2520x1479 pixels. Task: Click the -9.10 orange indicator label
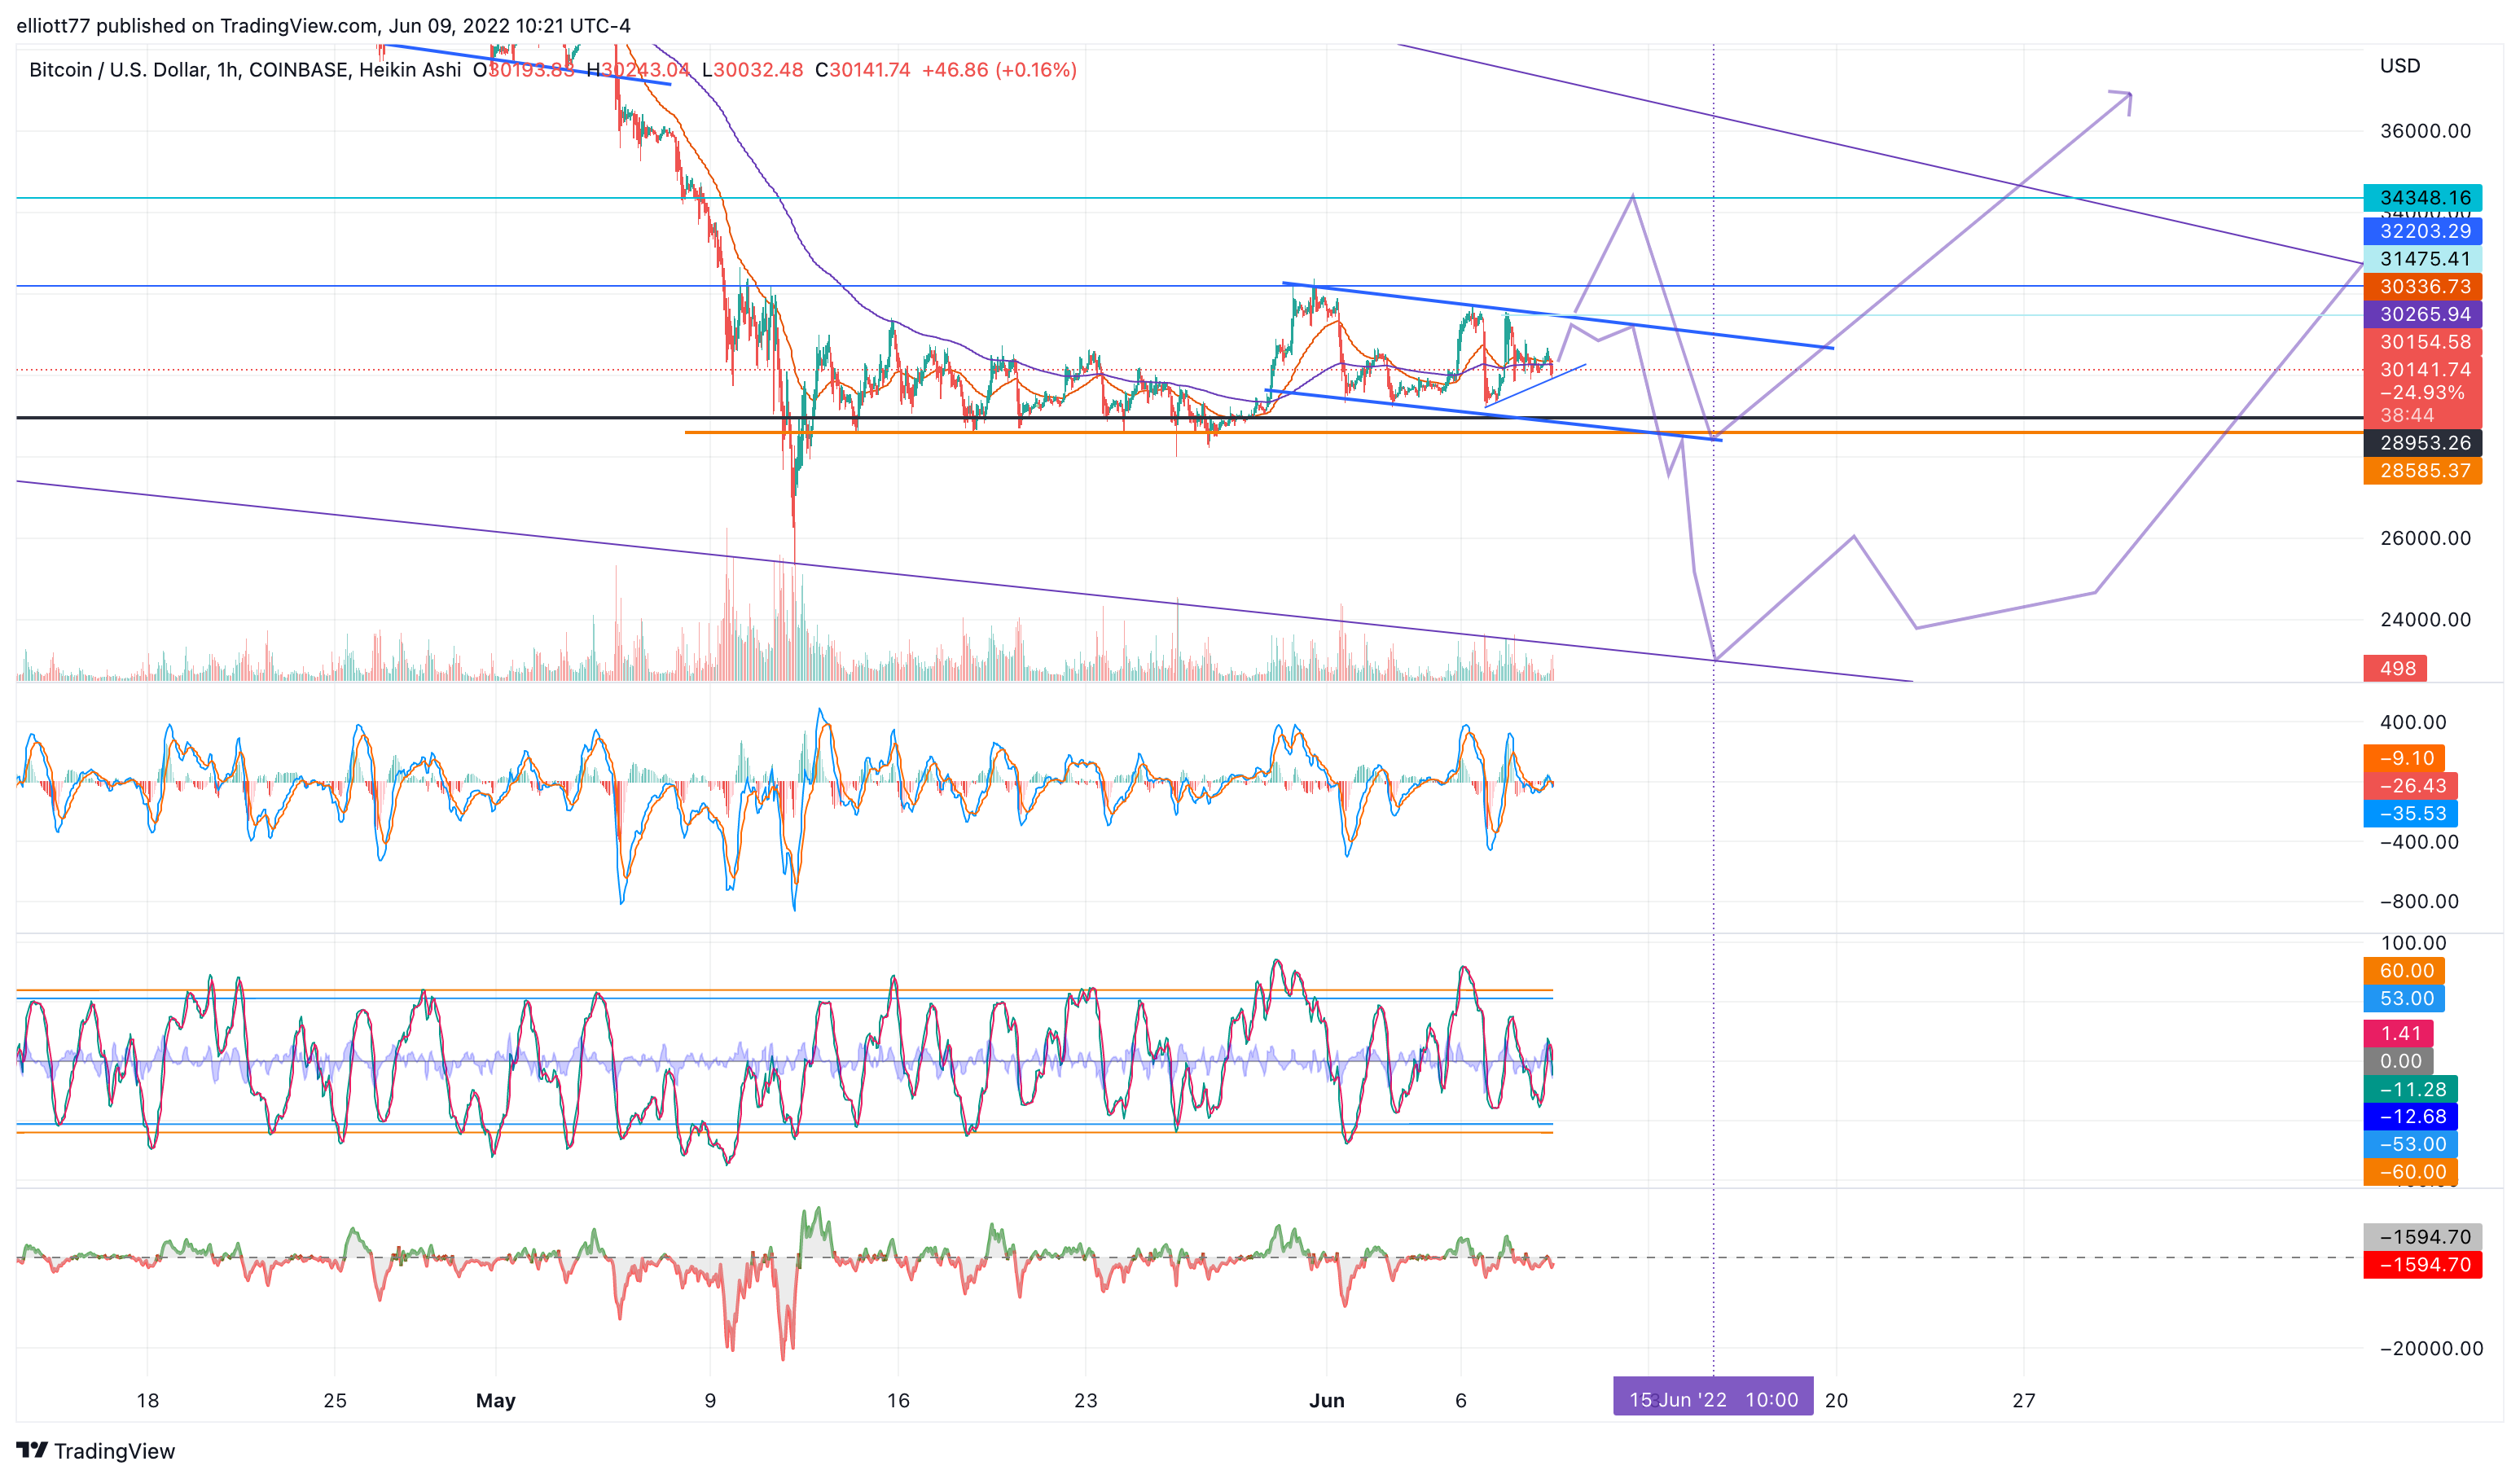click(x=2404, y=758)
